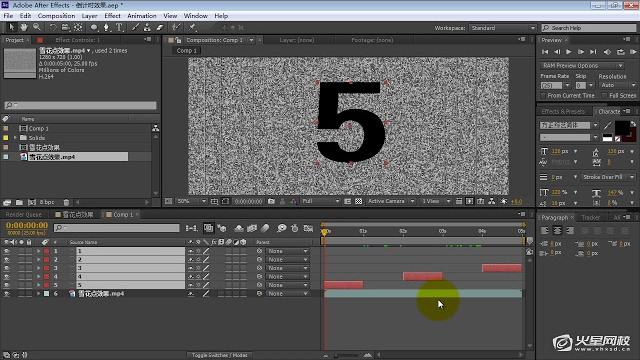Delete selected project item with trash icon

point(66,202)
